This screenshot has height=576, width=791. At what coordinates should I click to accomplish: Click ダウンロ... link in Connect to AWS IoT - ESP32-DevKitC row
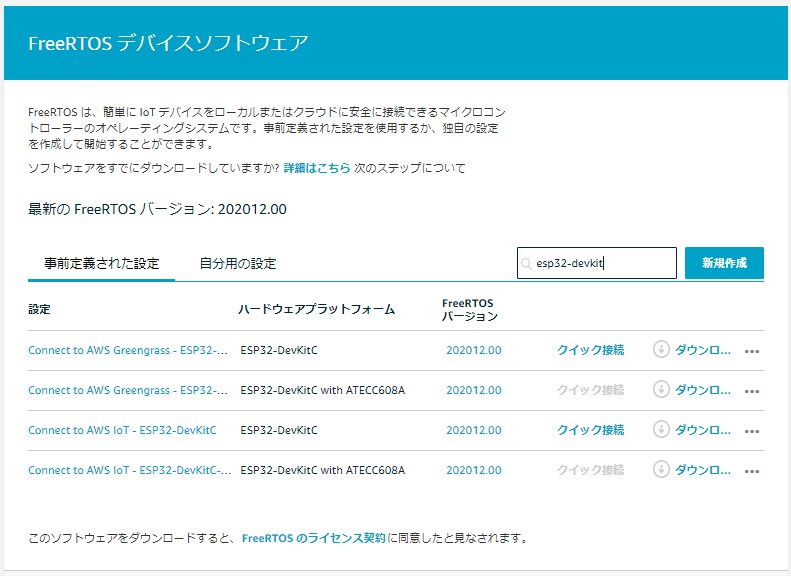(x=703, y=430)
